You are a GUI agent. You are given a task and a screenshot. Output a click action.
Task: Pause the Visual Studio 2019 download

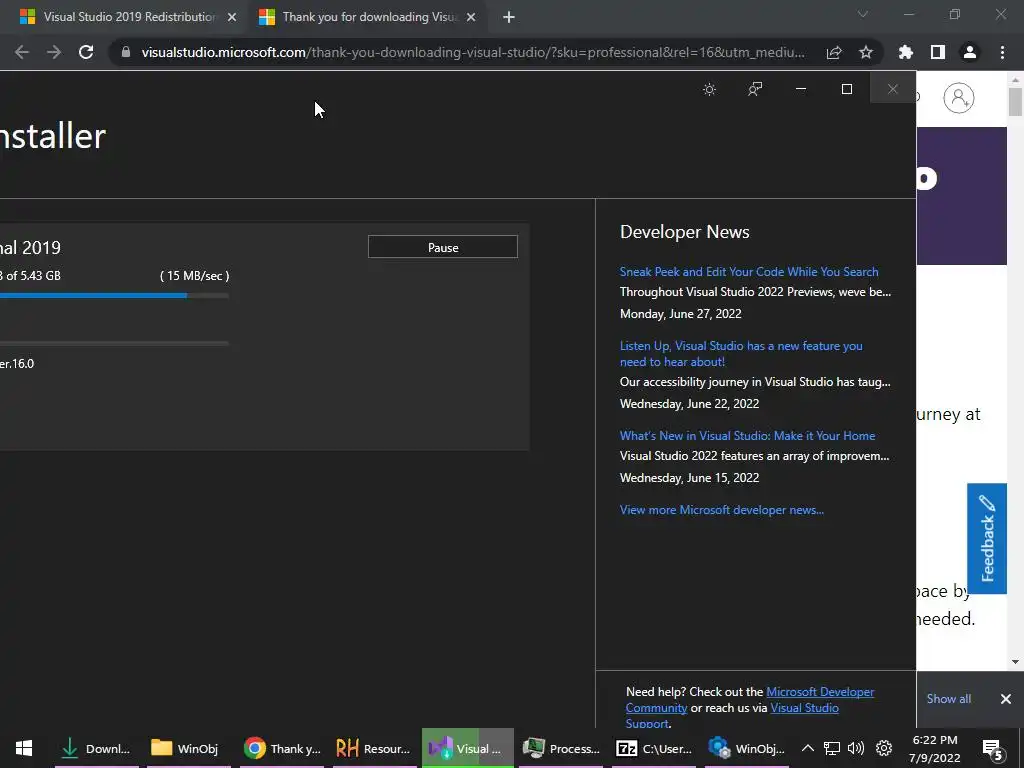click(x=443, y=247)
